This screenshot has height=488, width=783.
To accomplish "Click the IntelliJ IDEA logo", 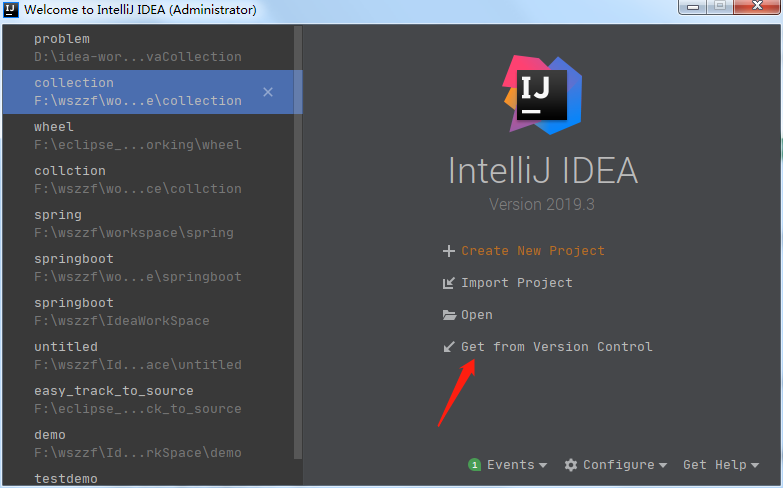I will point(543,96).
